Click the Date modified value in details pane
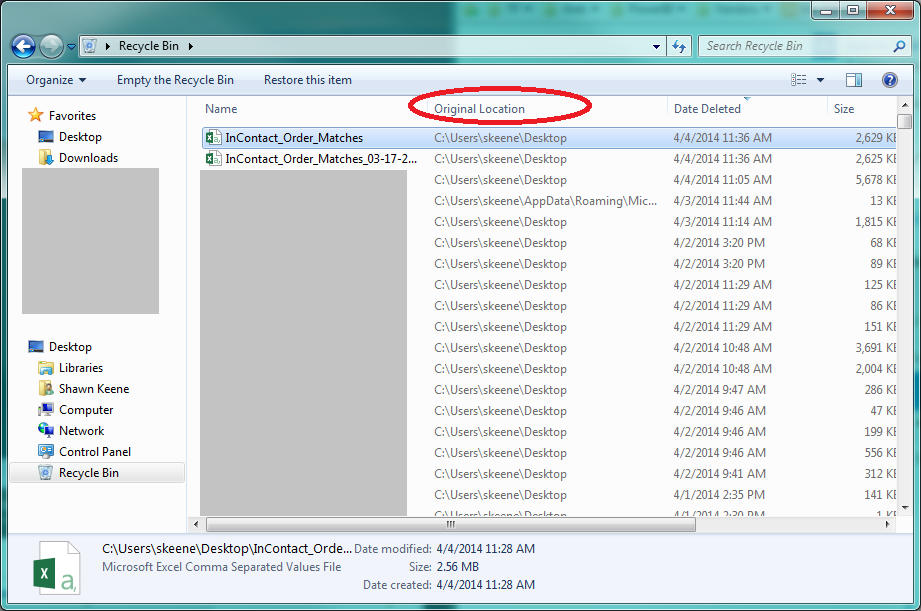Image resolution: width=921 pixels, height=611 pixels. [x=486, y=549]
